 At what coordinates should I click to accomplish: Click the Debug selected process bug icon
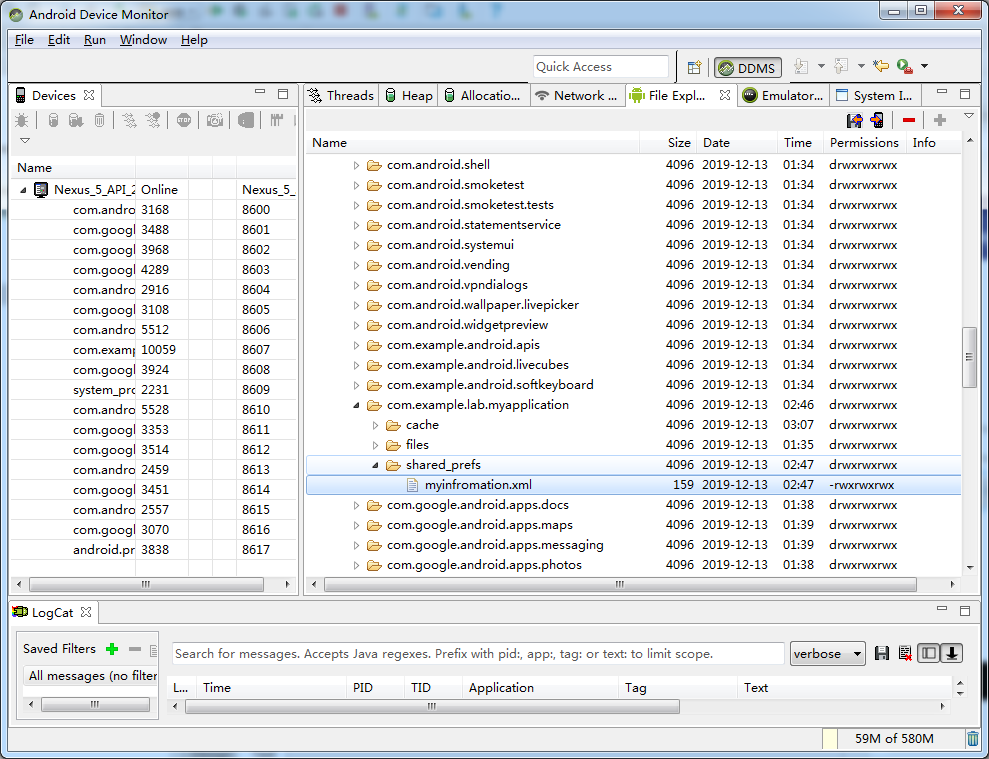click(21, 120)
